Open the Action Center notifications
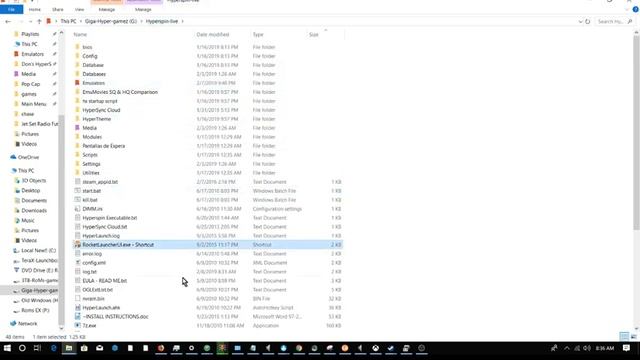 tap(627, 348)
